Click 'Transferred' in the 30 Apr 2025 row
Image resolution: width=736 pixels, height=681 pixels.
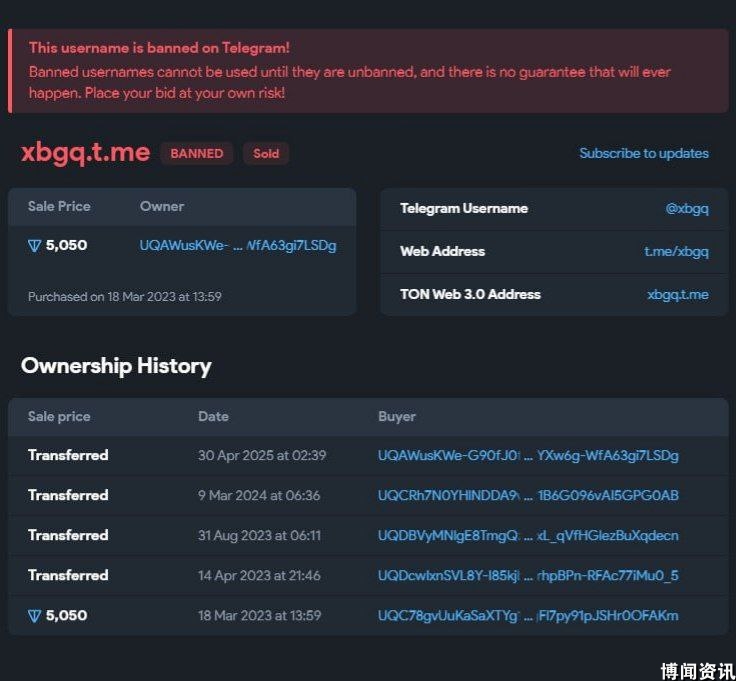click(68, 455)
